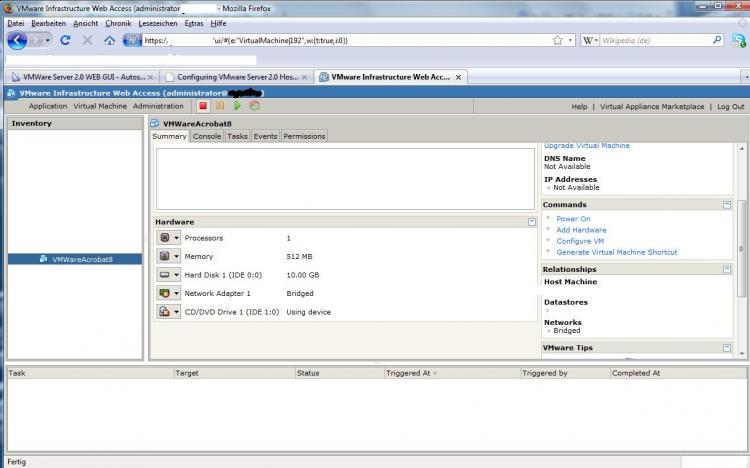The width and height of the screenshot is (750, 468).
Task: Click the Power On command link
Action: click(573, 219)
